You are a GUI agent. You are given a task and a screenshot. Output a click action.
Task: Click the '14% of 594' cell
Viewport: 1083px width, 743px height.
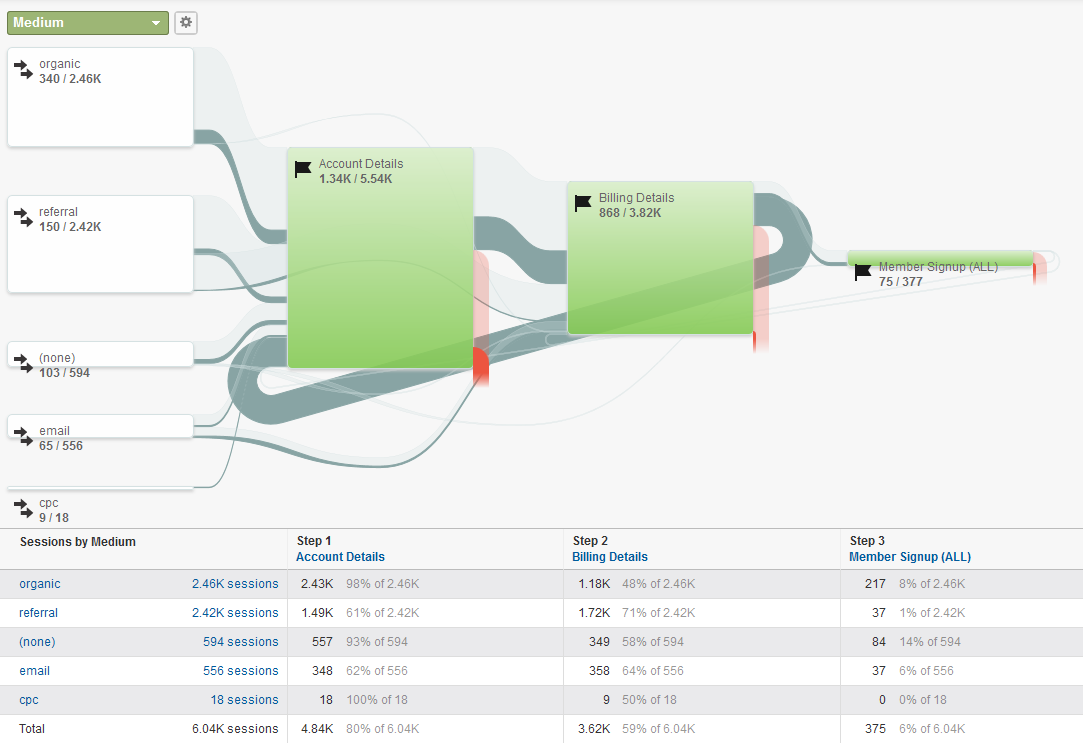(x=930, y=642)
